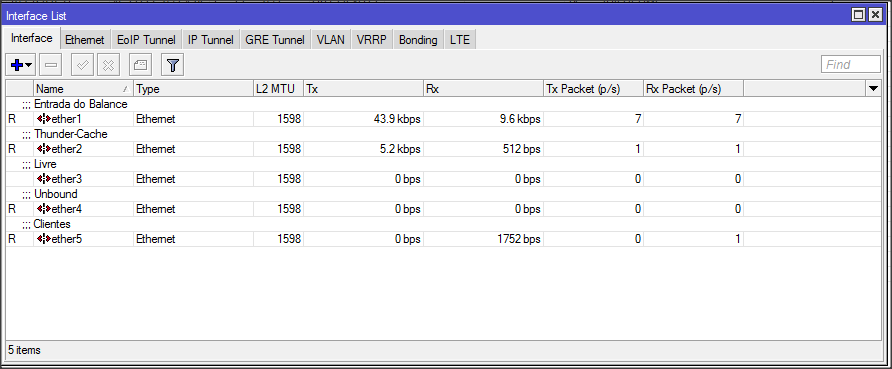The height and width of the screenshot is (369, 892).
Task: Switch to the Interface tab
Action: (x=32, y=39)
